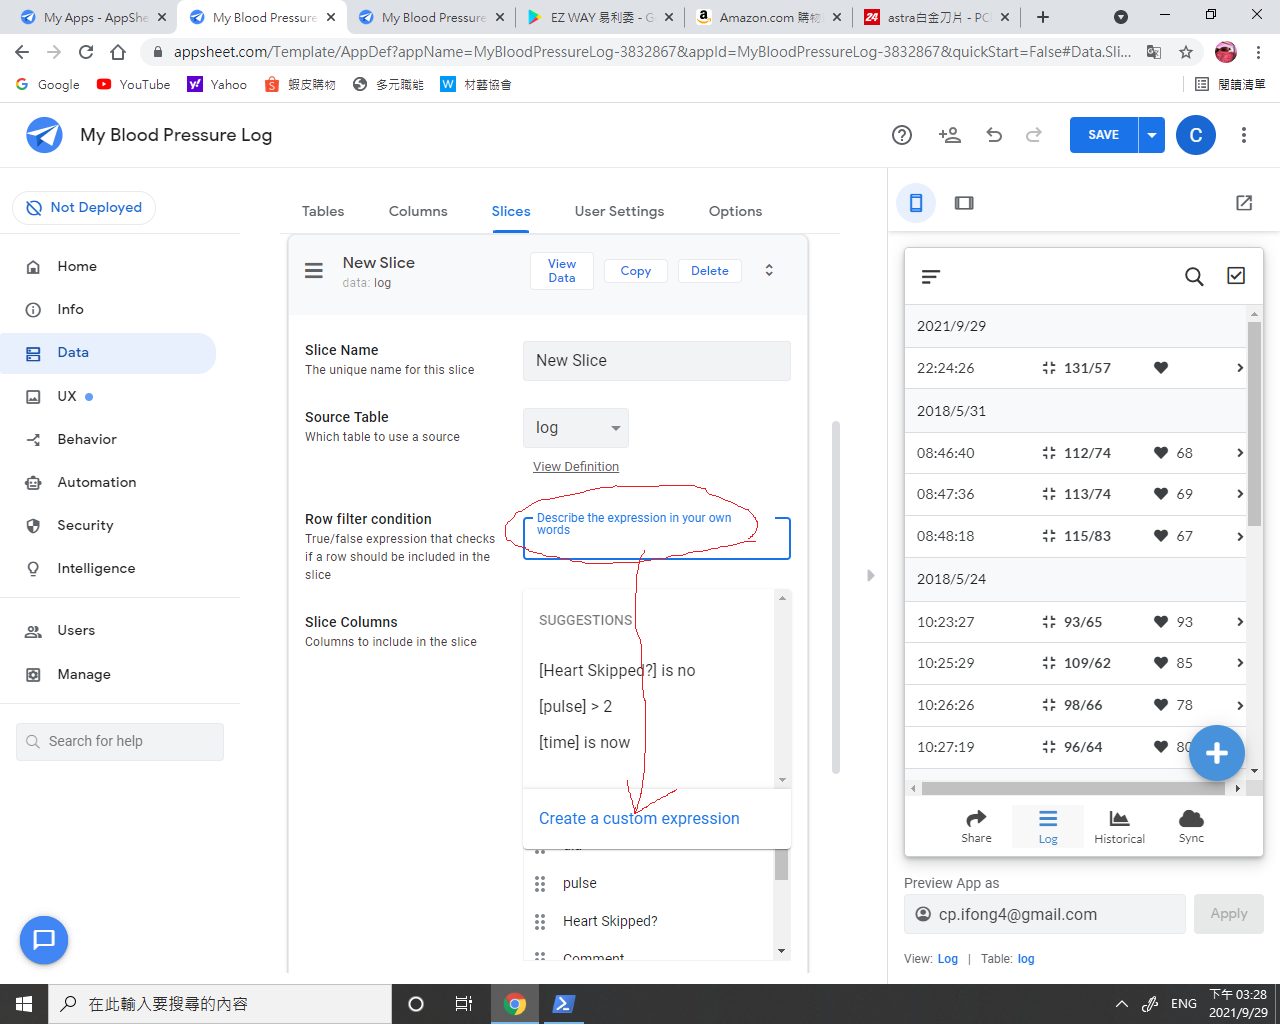
Task: Switch to the Columns tab
Action: tap(418, 211)
